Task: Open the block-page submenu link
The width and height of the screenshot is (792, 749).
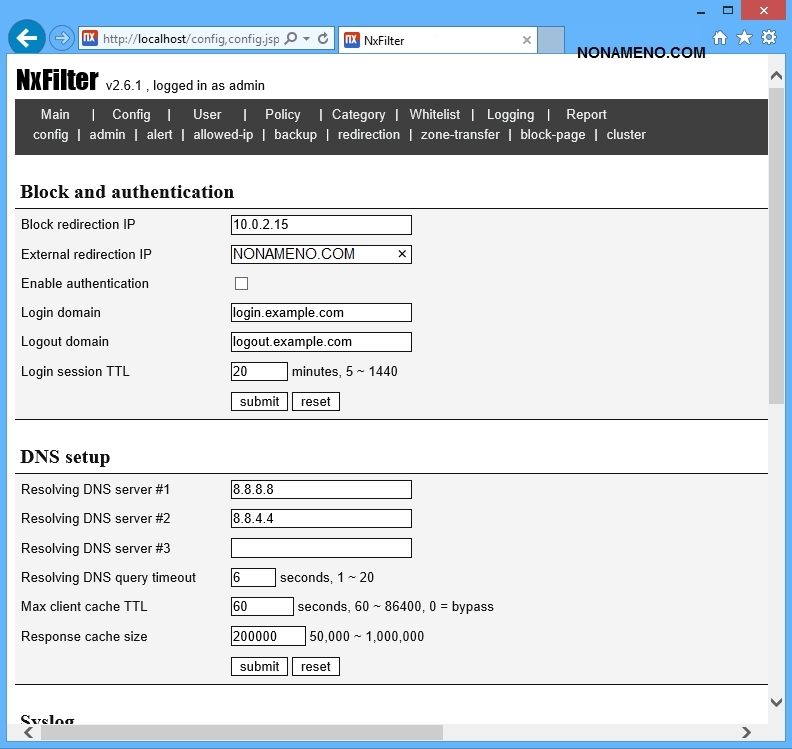Action: tap(553, 135)
